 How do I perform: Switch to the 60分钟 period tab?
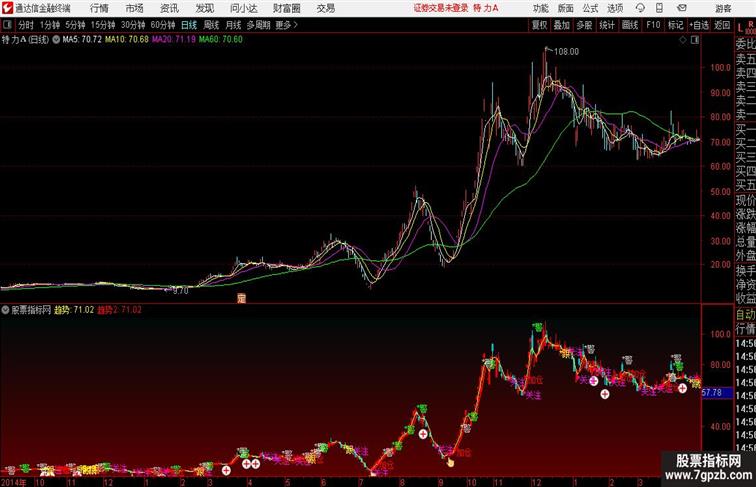click(163, 25)
